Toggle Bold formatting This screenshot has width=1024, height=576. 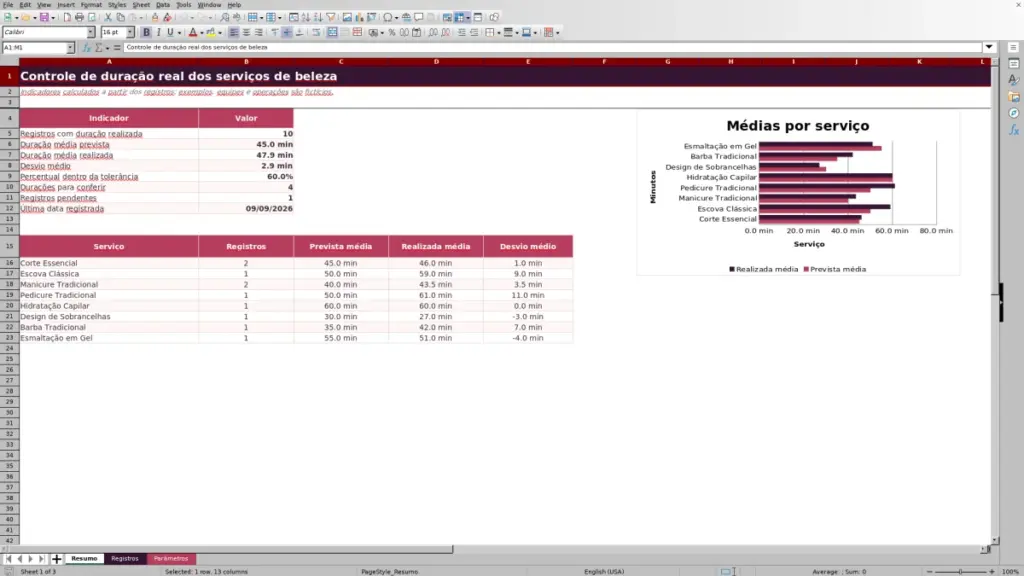tap(146, 32)
